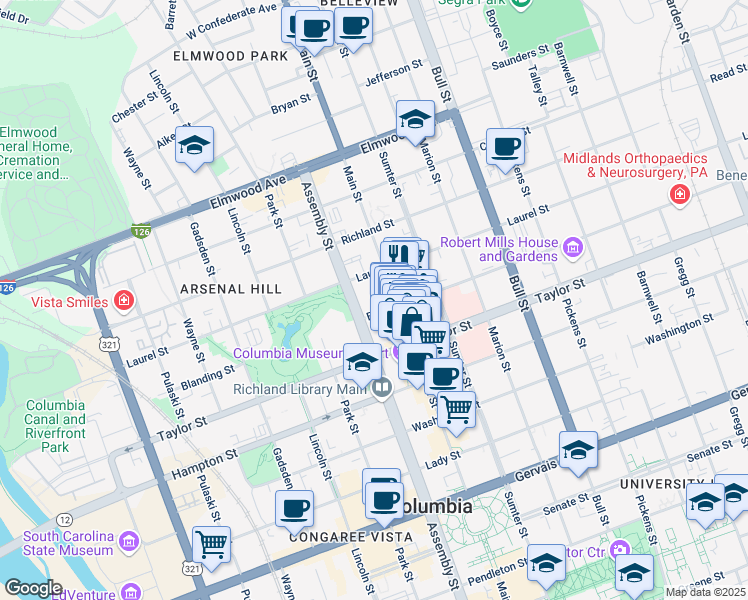The height and width of the screenshot is (600, 748).
Task: Click the I-126 highway shield on Elmwood Ave
Action: click(141, 232)
